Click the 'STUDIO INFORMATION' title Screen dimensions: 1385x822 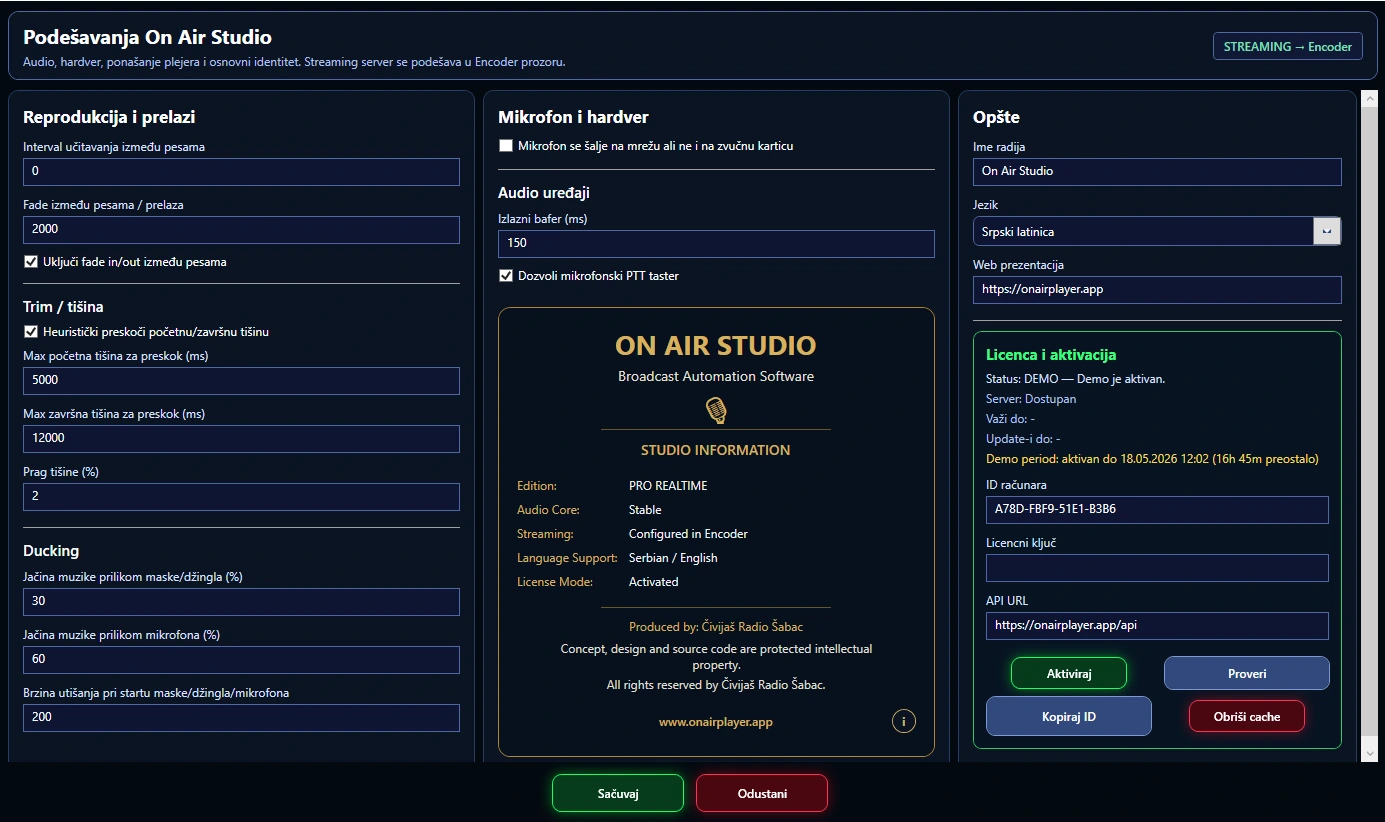pyautogui.click(x=716, y=450)
